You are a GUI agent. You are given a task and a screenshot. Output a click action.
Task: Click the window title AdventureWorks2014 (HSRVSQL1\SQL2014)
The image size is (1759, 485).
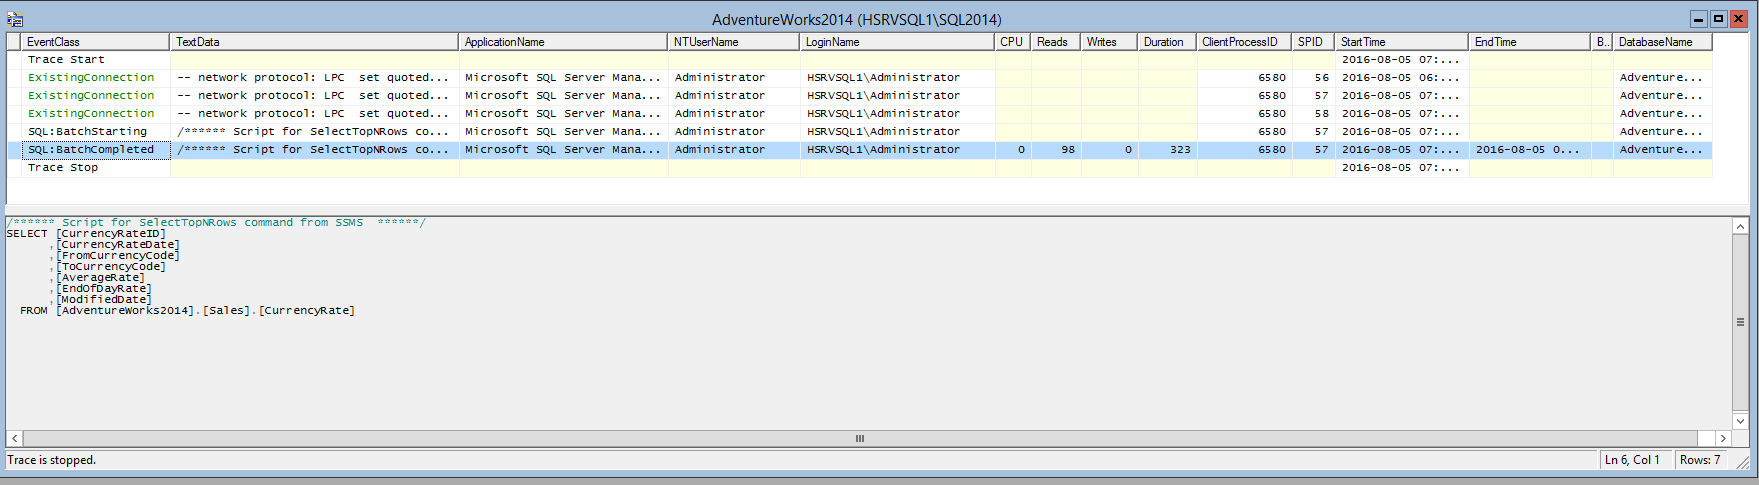[x=857, y=20]
